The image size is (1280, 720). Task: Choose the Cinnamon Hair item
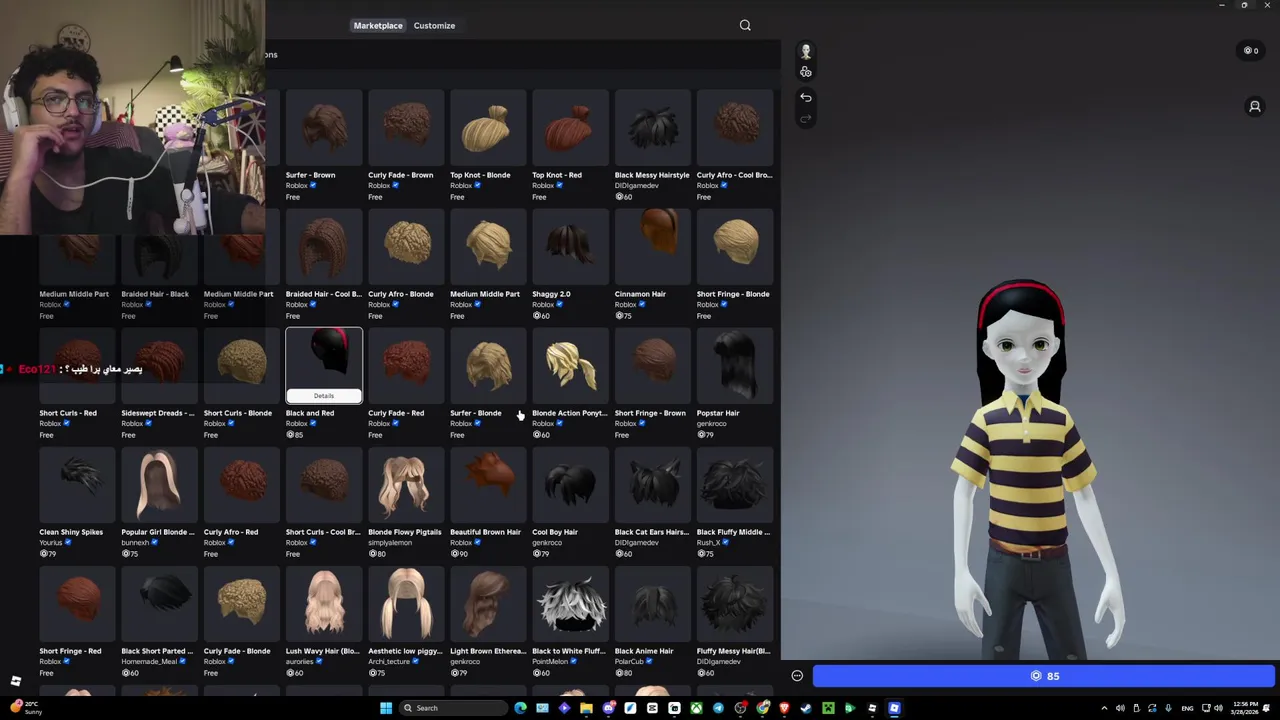[652, 265]
